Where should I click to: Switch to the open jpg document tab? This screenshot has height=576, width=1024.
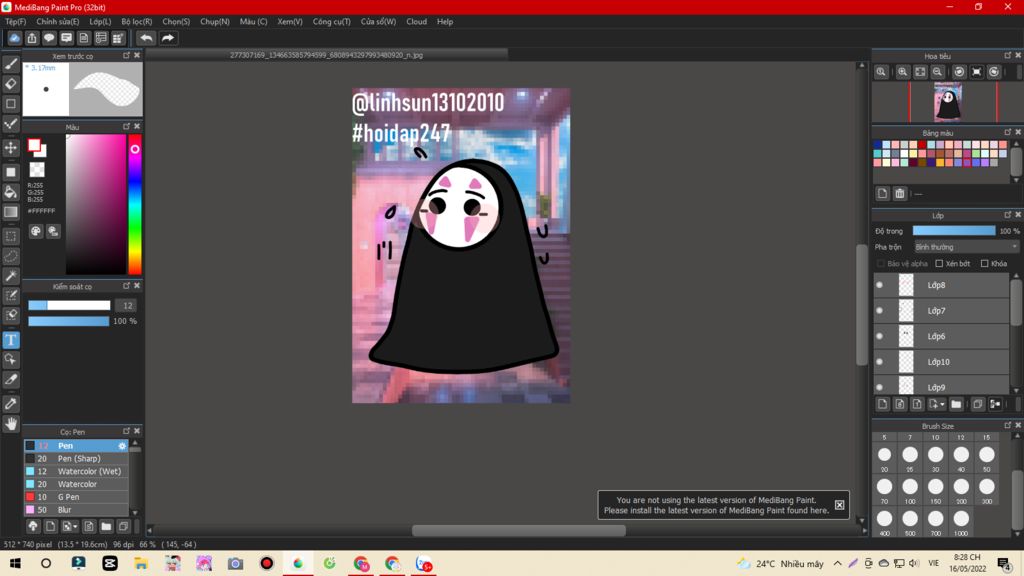pyautogui.click(x=327, y=56)
